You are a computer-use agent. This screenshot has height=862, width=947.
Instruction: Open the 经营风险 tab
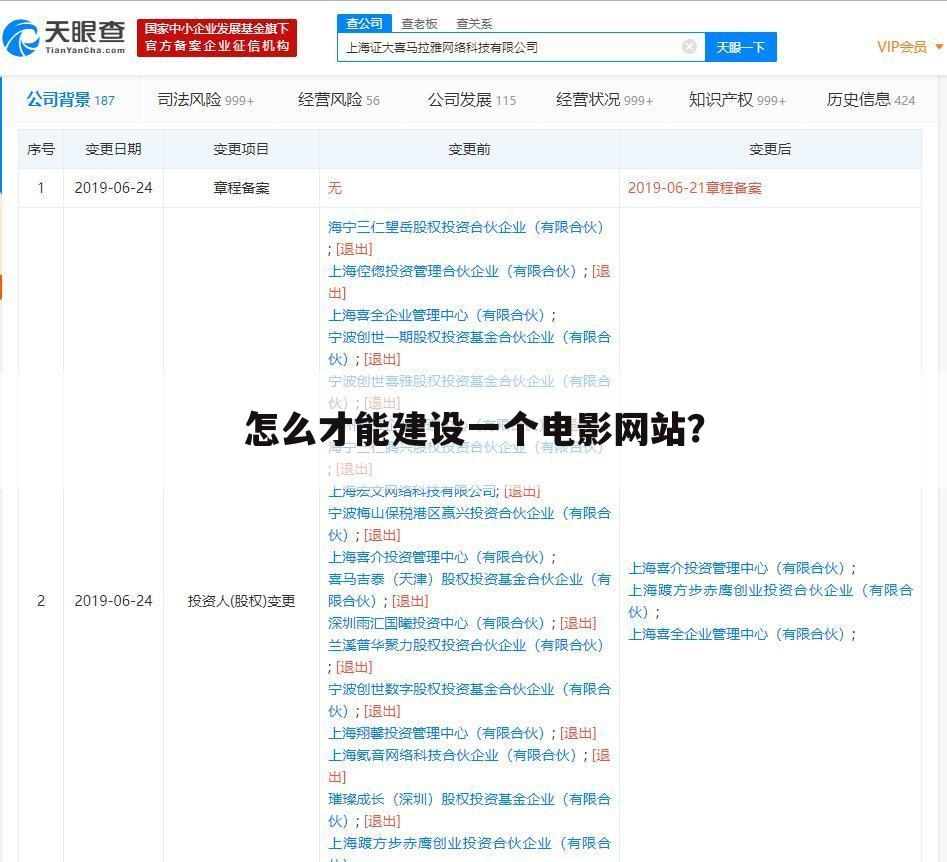339,100
